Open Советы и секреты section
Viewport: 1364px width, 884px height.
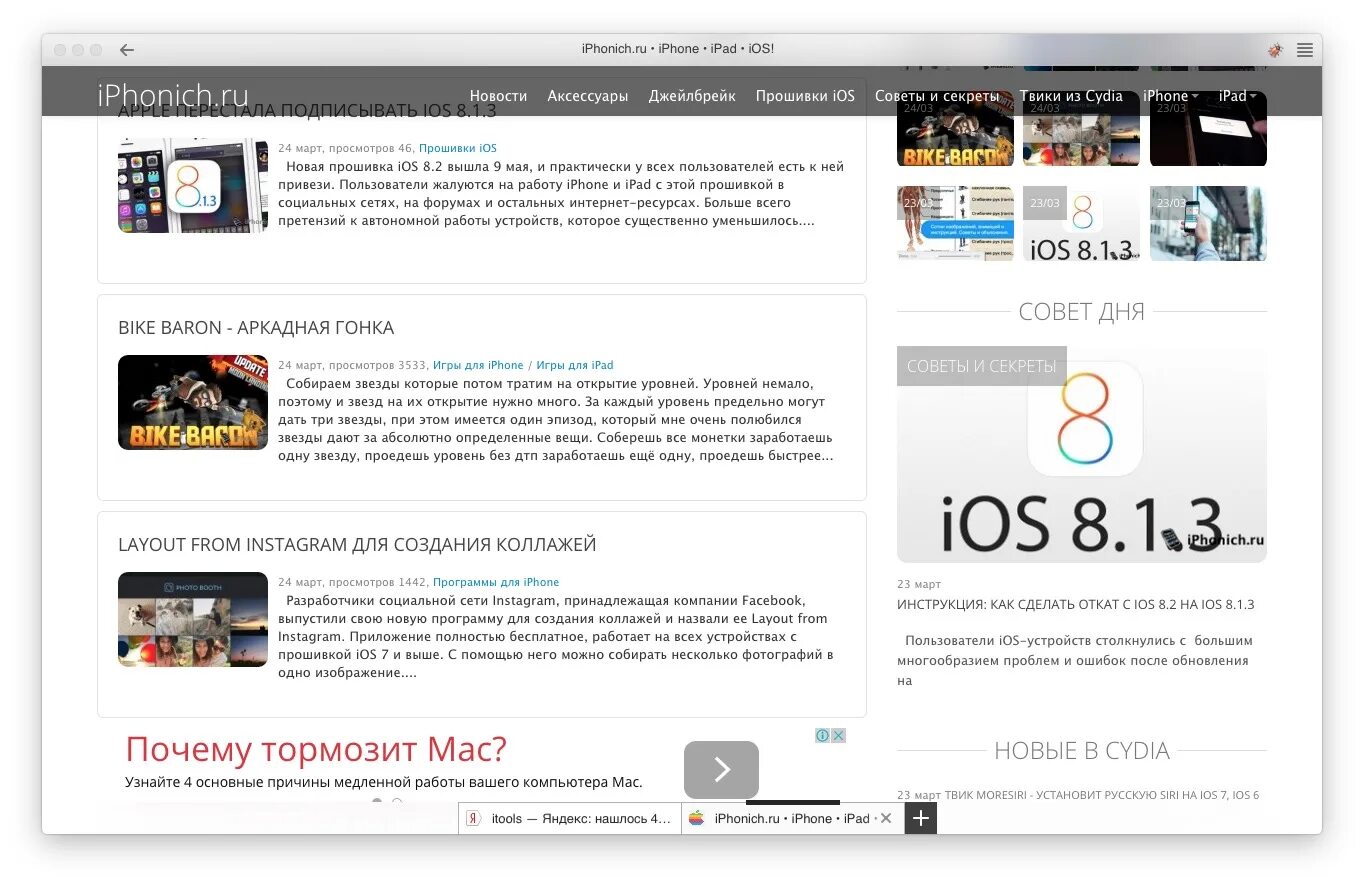(x=937, y=96)
